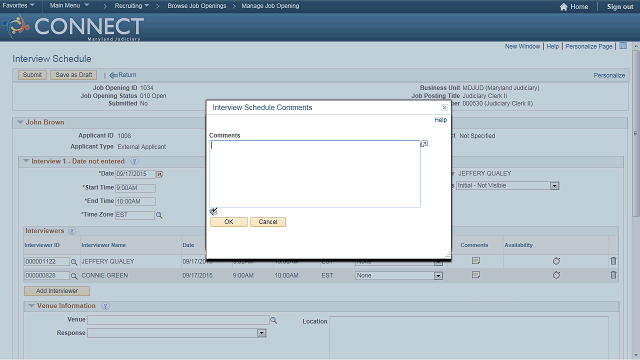Look up interviewer ID 00000828

tap(74, 276)
